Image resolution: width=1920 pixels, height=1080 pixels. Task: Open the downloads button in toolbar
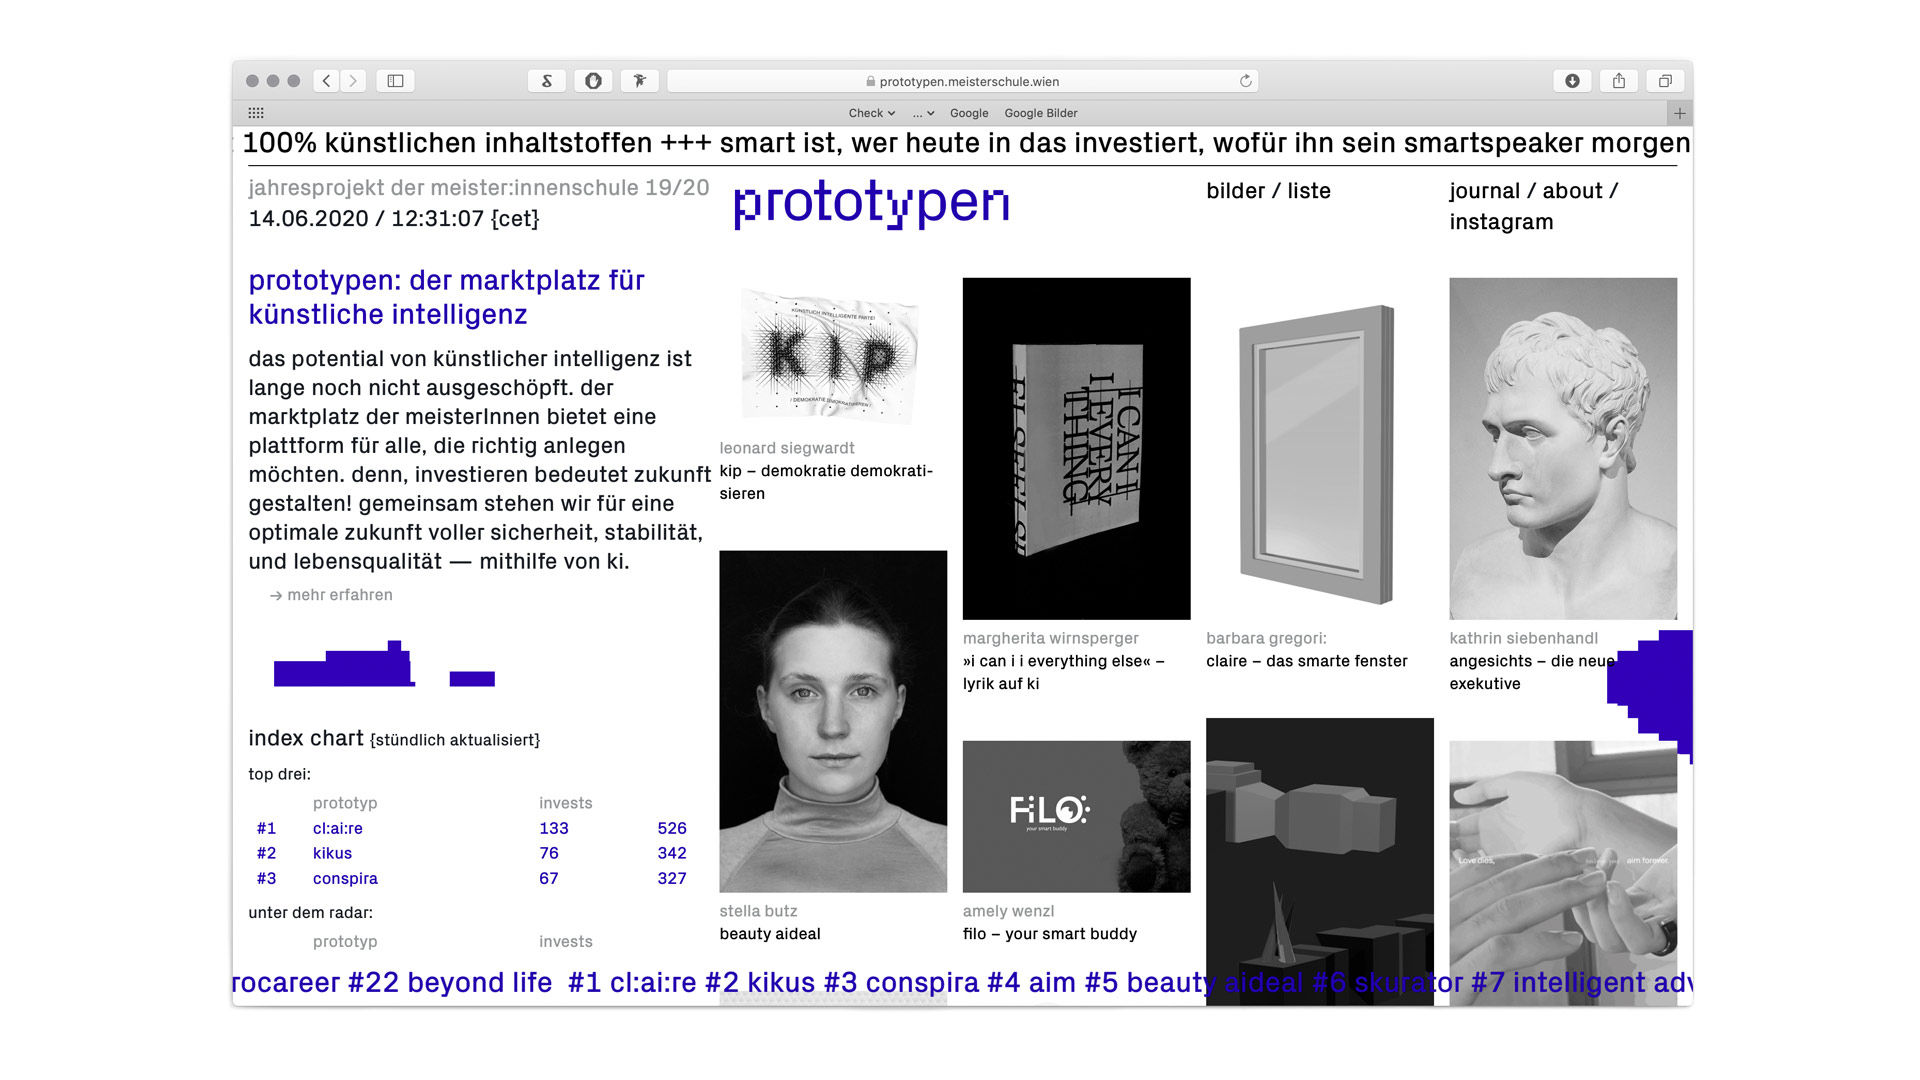[1572, 81]
